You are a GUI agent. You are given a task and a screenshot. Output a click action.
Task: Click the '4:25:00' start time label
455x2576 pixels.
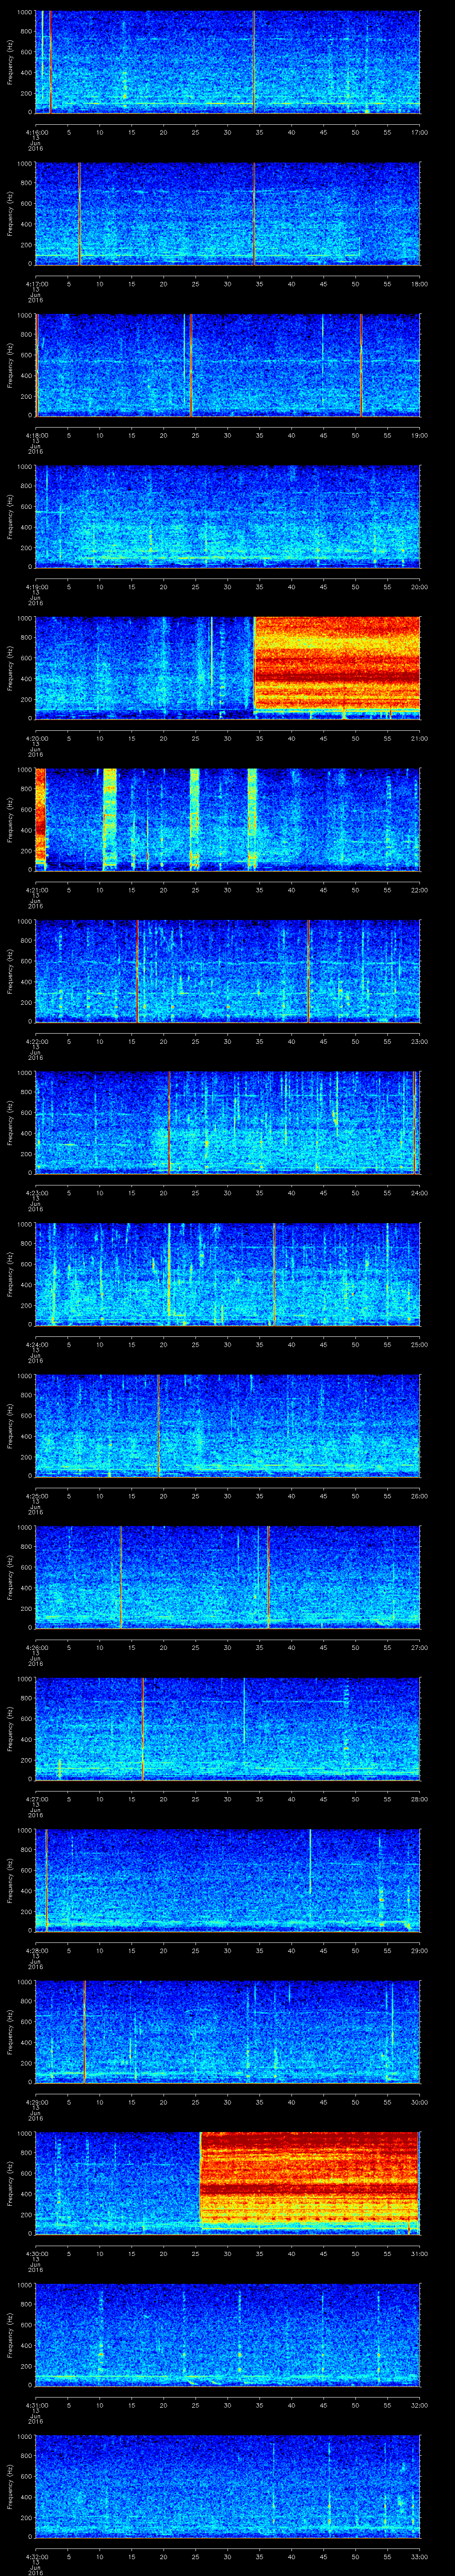tap(36, 1496)
